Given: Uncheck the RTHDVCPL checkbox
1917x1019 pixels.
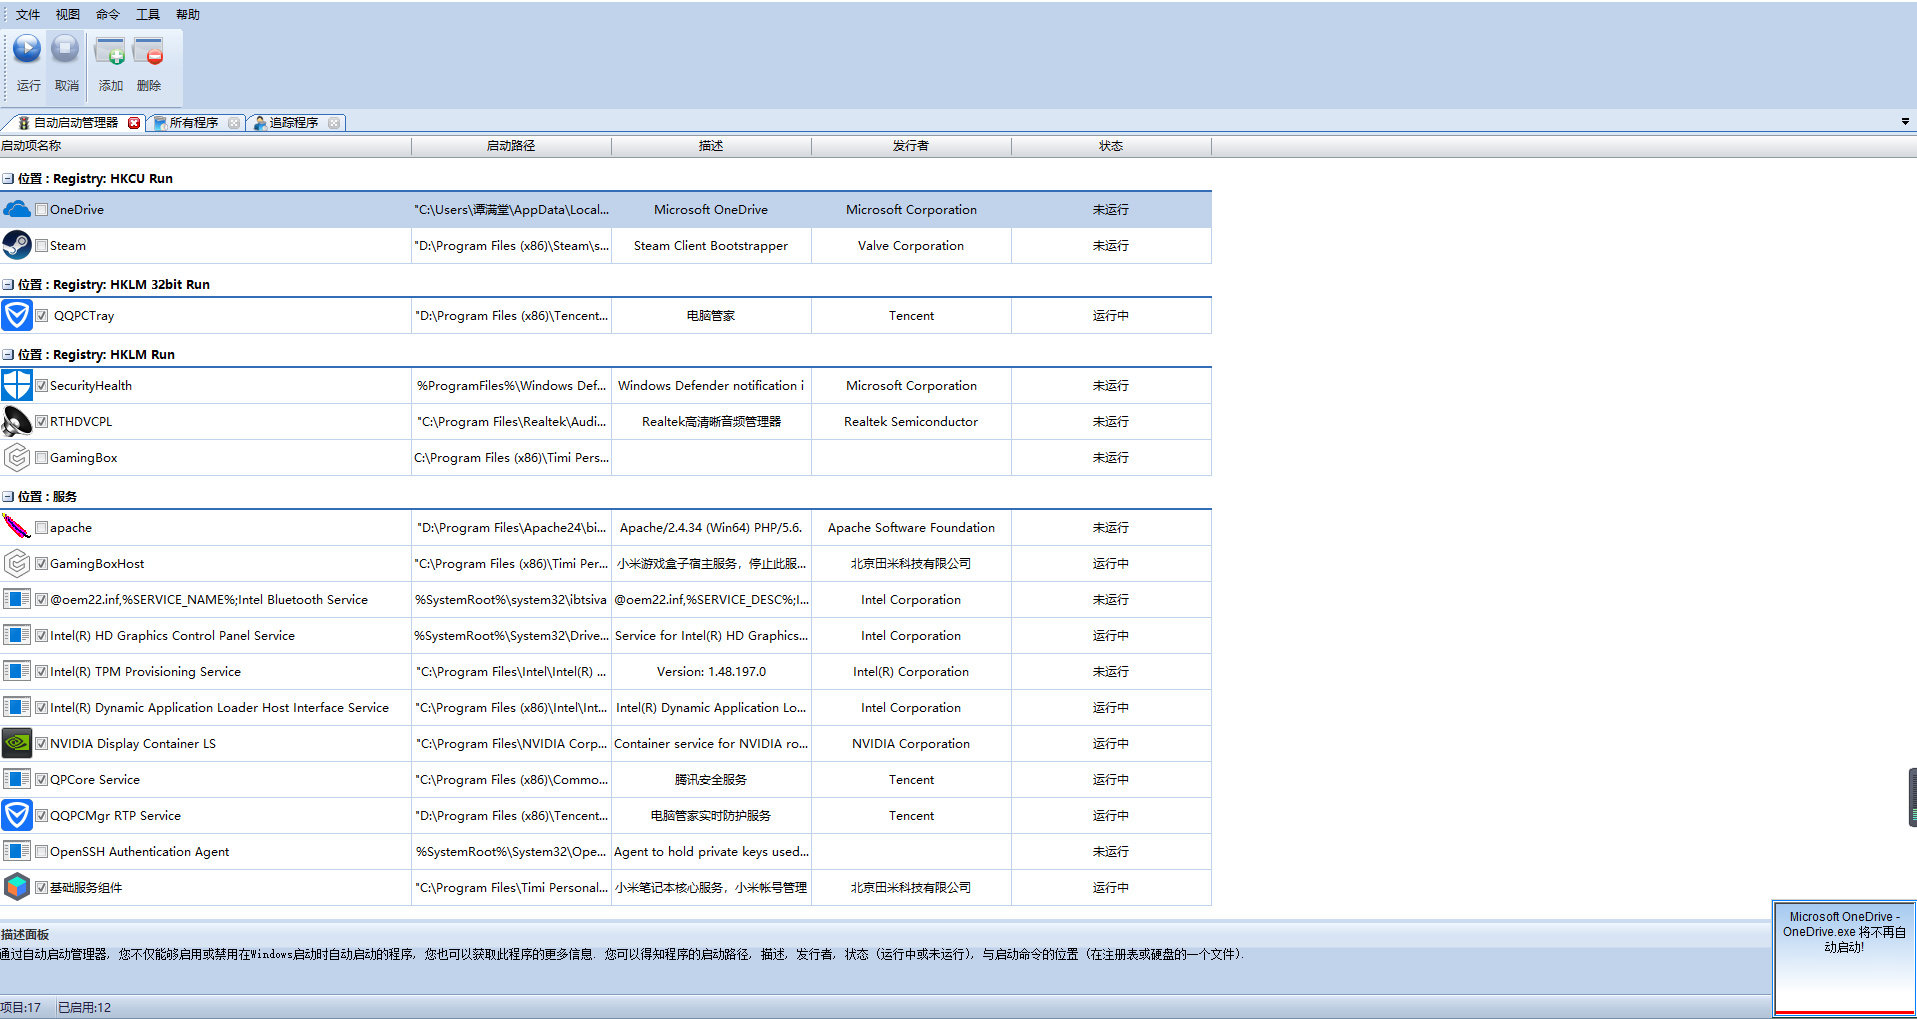Looking at the screenshot, I should (x=42, y=422).
